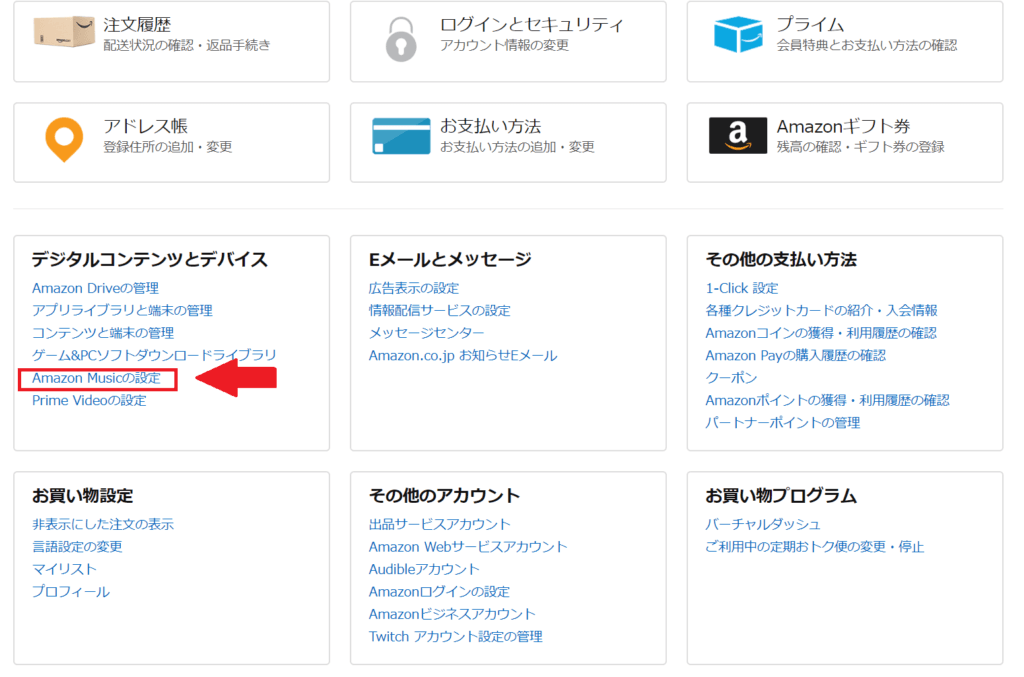This screenshot has width=1024, height=677.
Task: Click the blue credit card お支払い方法 icon
Action: point(401,136)
